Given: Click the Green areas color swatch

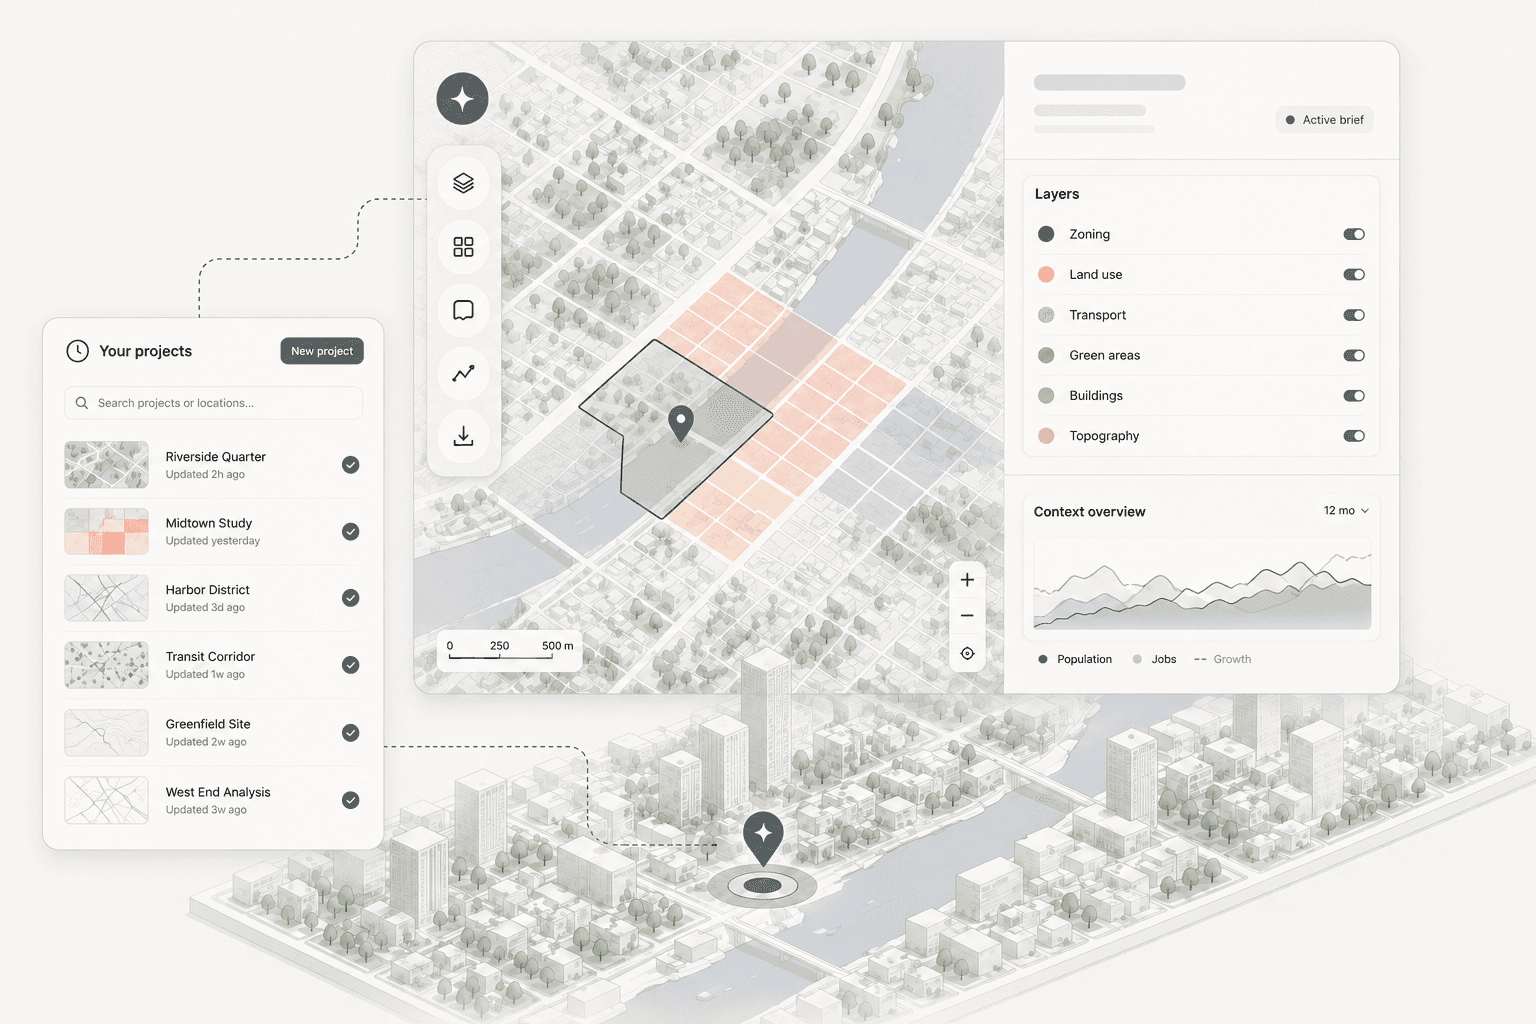Looking at the screenshot, I should click(1046, 355).
